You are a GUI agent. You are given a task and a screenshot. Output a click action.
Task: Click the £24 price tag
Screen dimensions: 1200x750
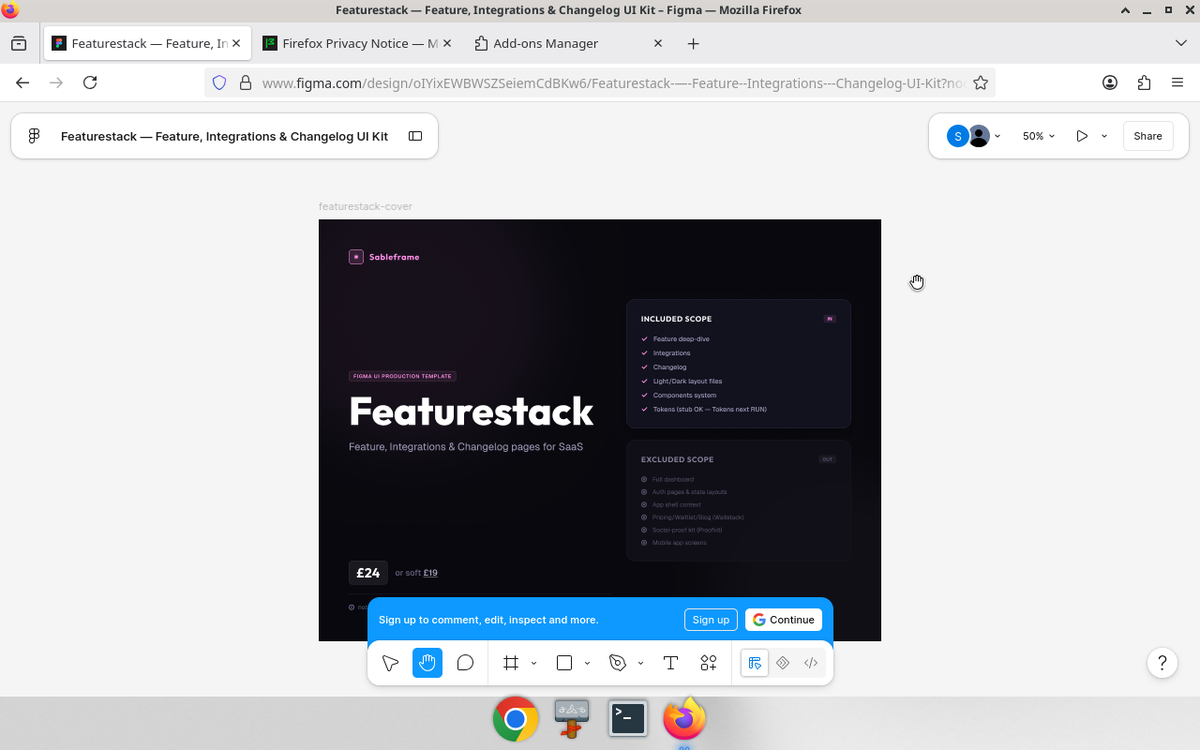click(x=368, y=573)
